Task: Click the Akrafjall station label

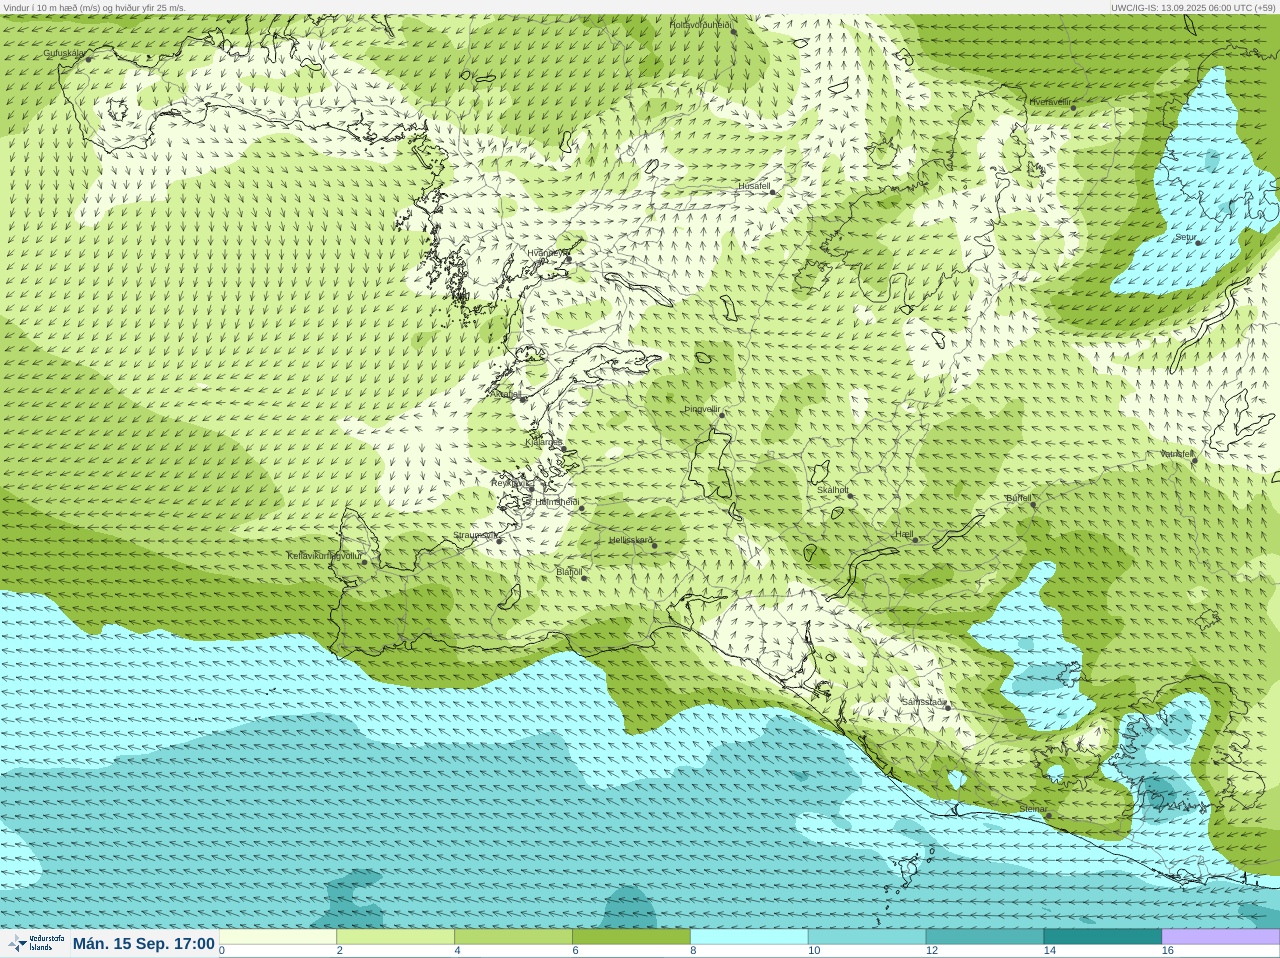Action: (x=505, y=394)
